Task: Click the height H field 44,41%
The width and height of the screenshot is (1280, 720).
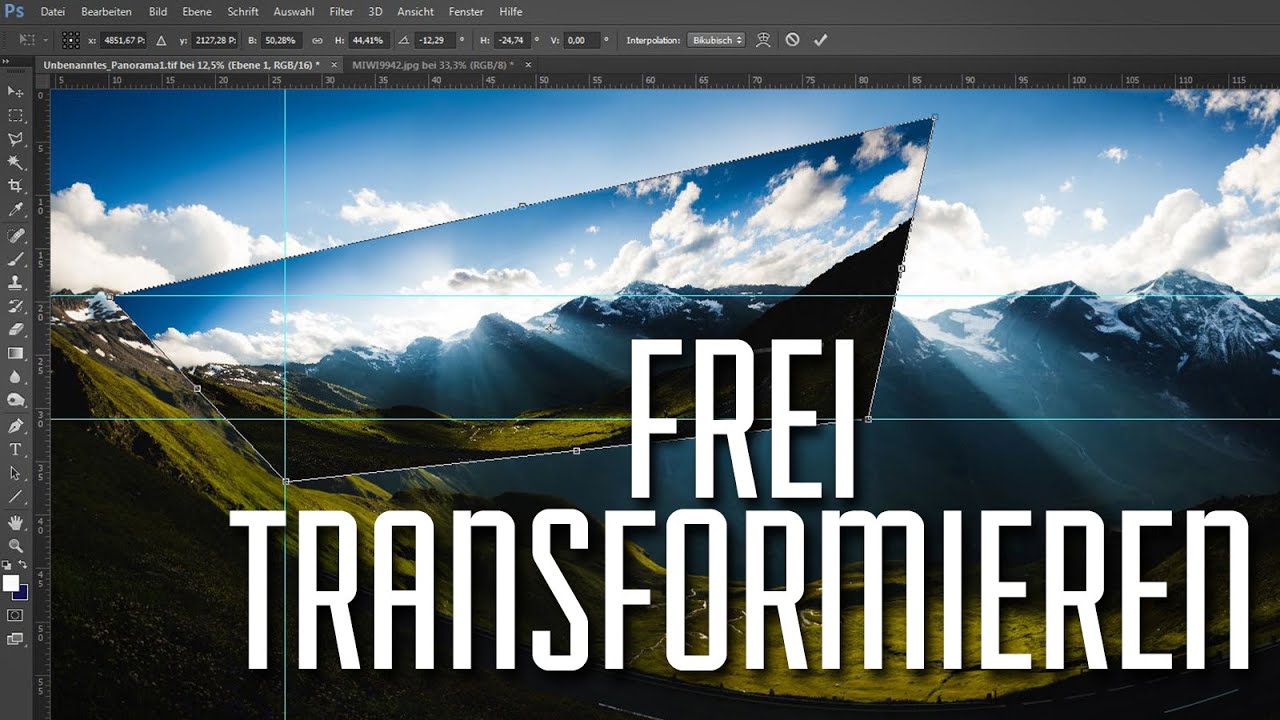Action: click(x=370, y=40)
